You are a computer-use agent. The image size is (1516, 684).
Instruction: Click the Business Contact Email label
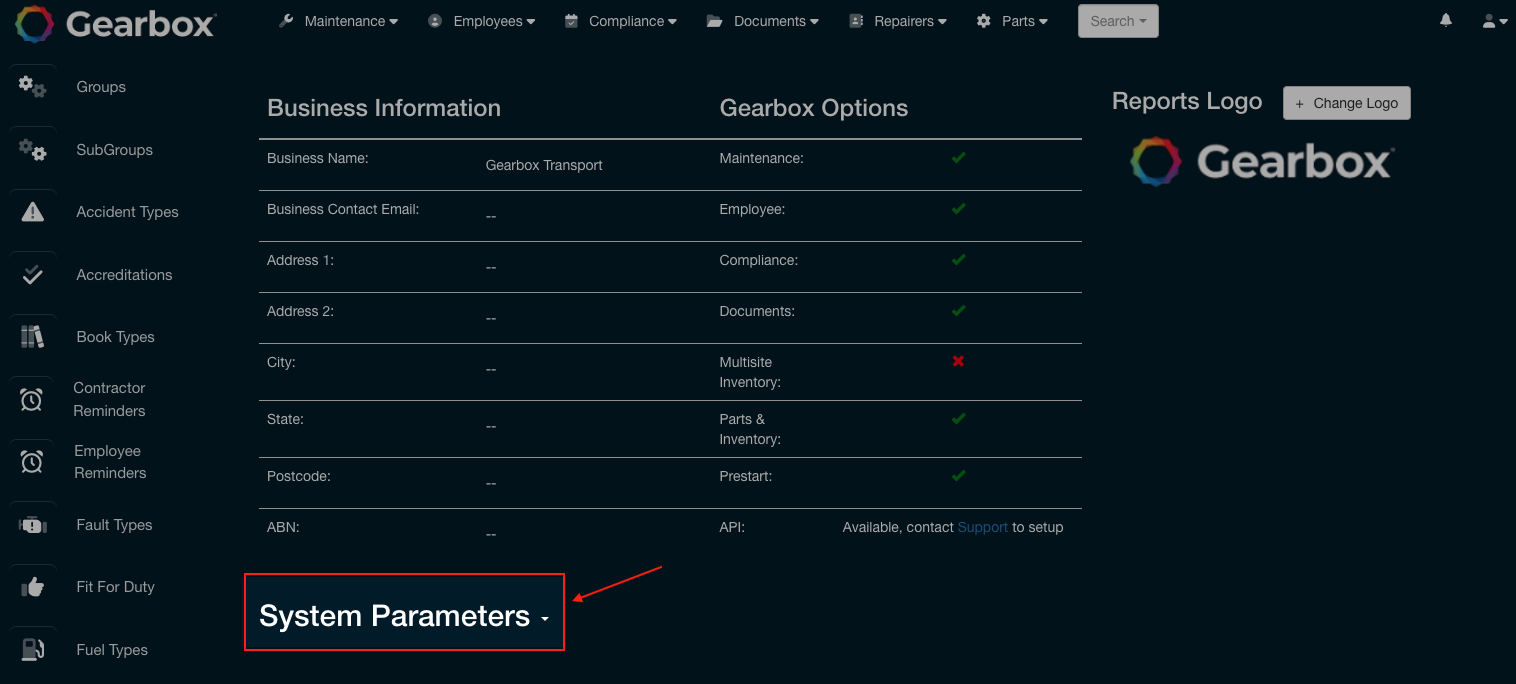pos(343,209)
